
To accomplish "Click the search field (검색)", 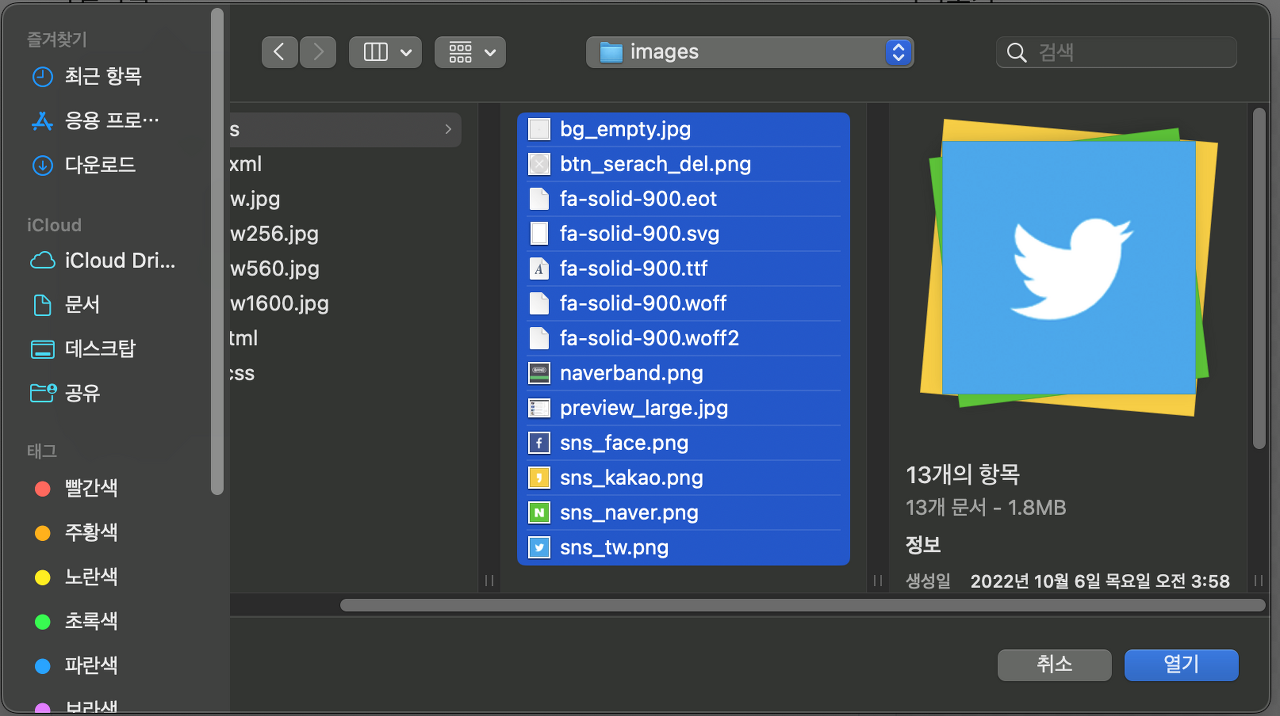I will tap(1116, 52).
